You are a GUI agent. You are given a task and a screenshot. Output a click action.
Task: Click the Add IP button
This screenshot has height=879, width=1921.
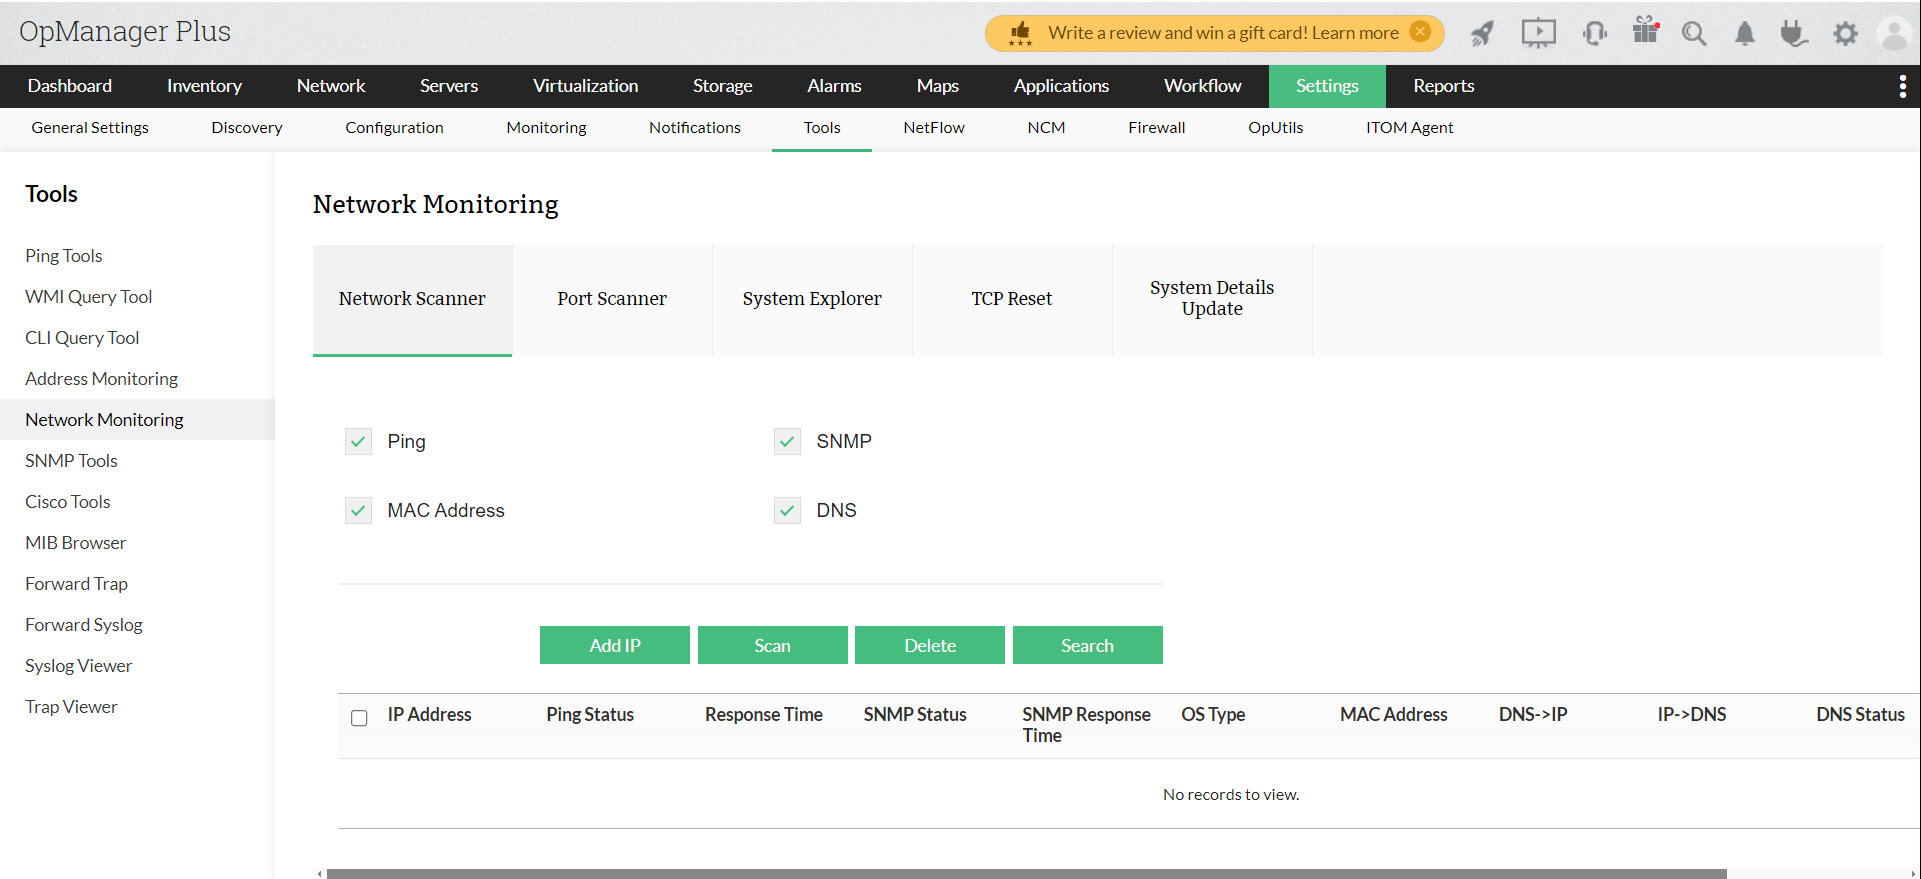[615, 646]
